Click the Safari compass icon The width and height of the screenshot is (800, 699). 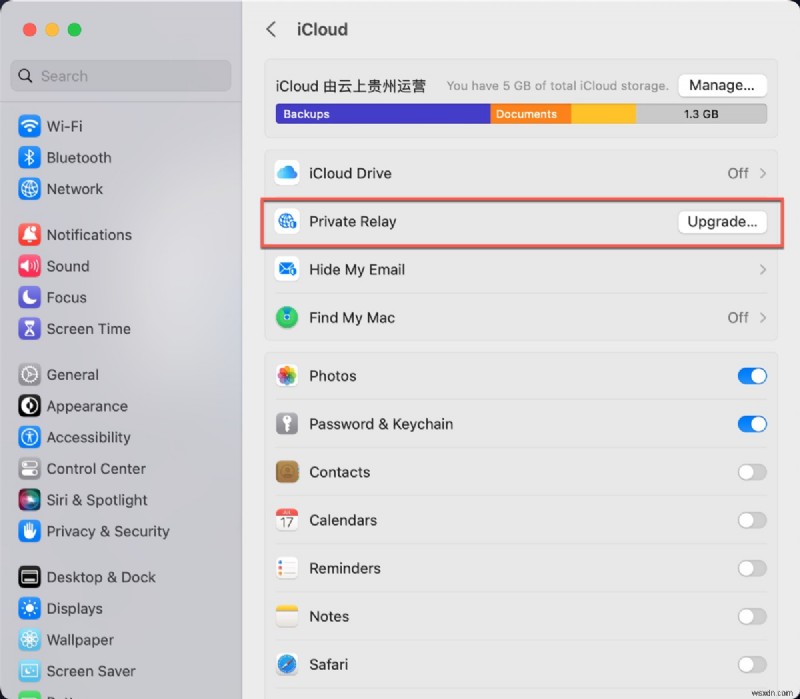[287, 664]
